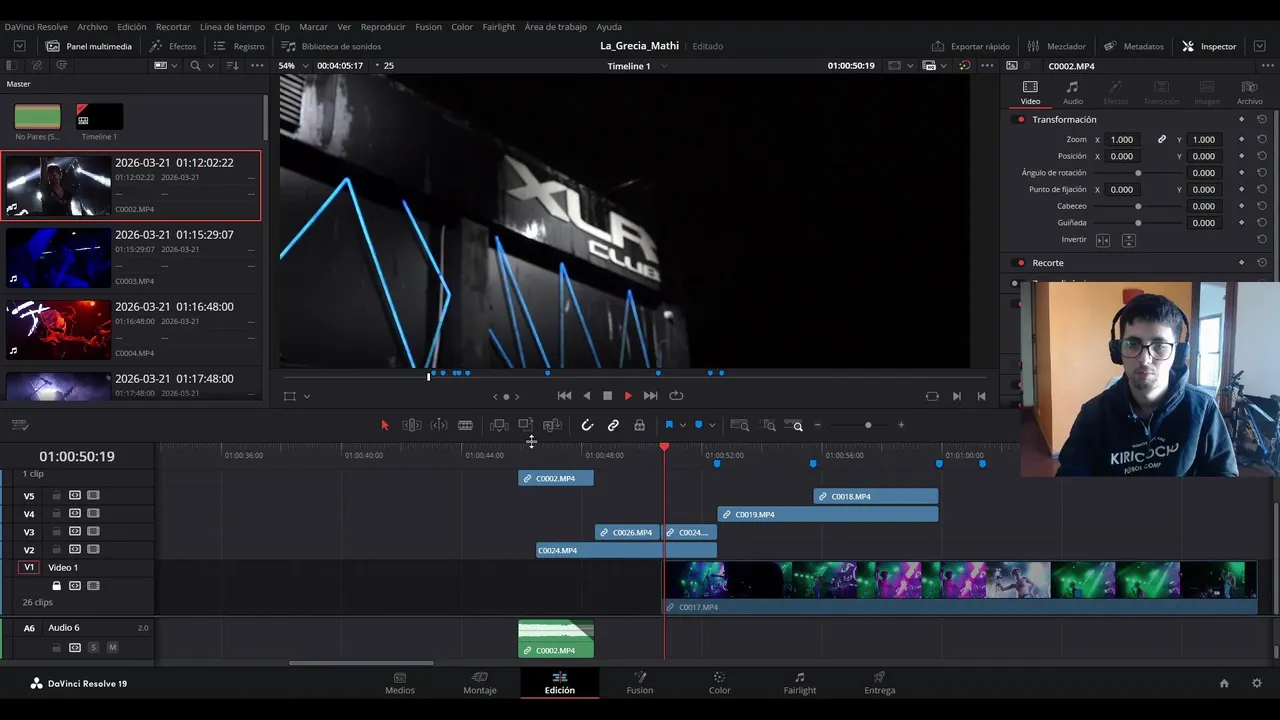Click the Insert clip toolbar icon

tap(499, 425)
